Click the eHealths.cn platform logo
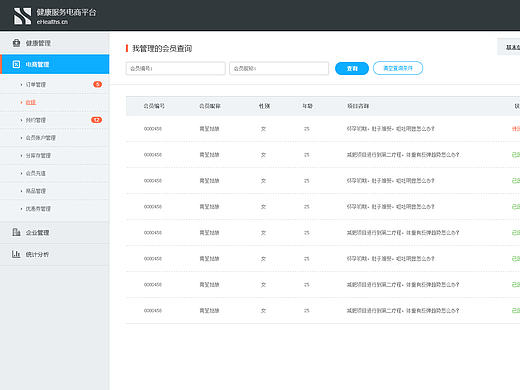 click(x=22, y=16)
